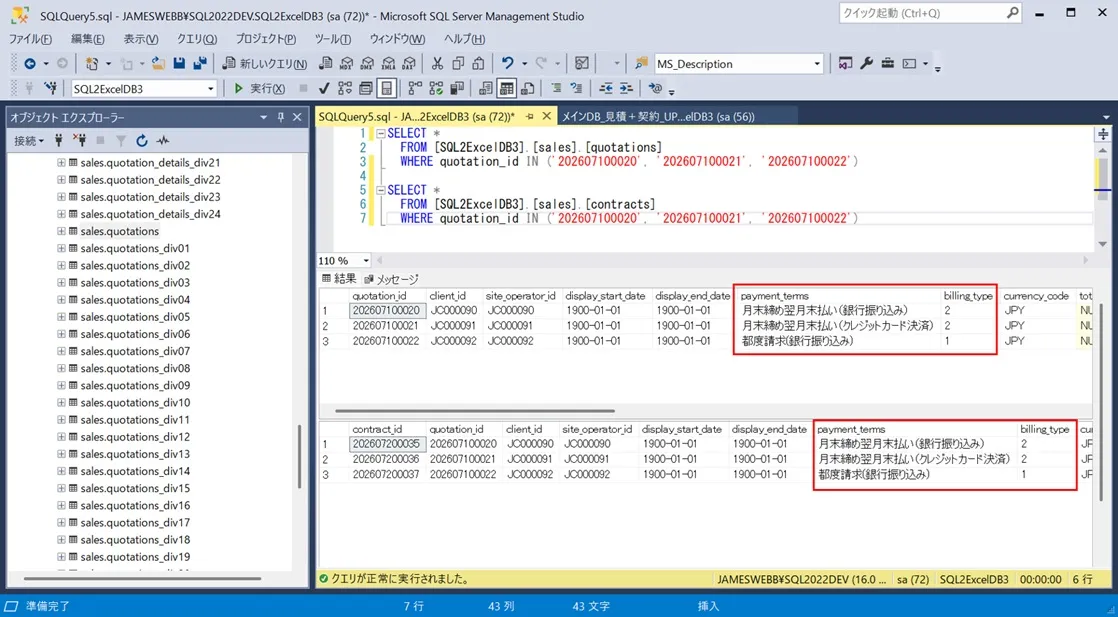Image resolution: width=1118 pixels, height=617 pixels.
Task: Expand the sales.quotations_div05 table node
Action: point(61,317)
